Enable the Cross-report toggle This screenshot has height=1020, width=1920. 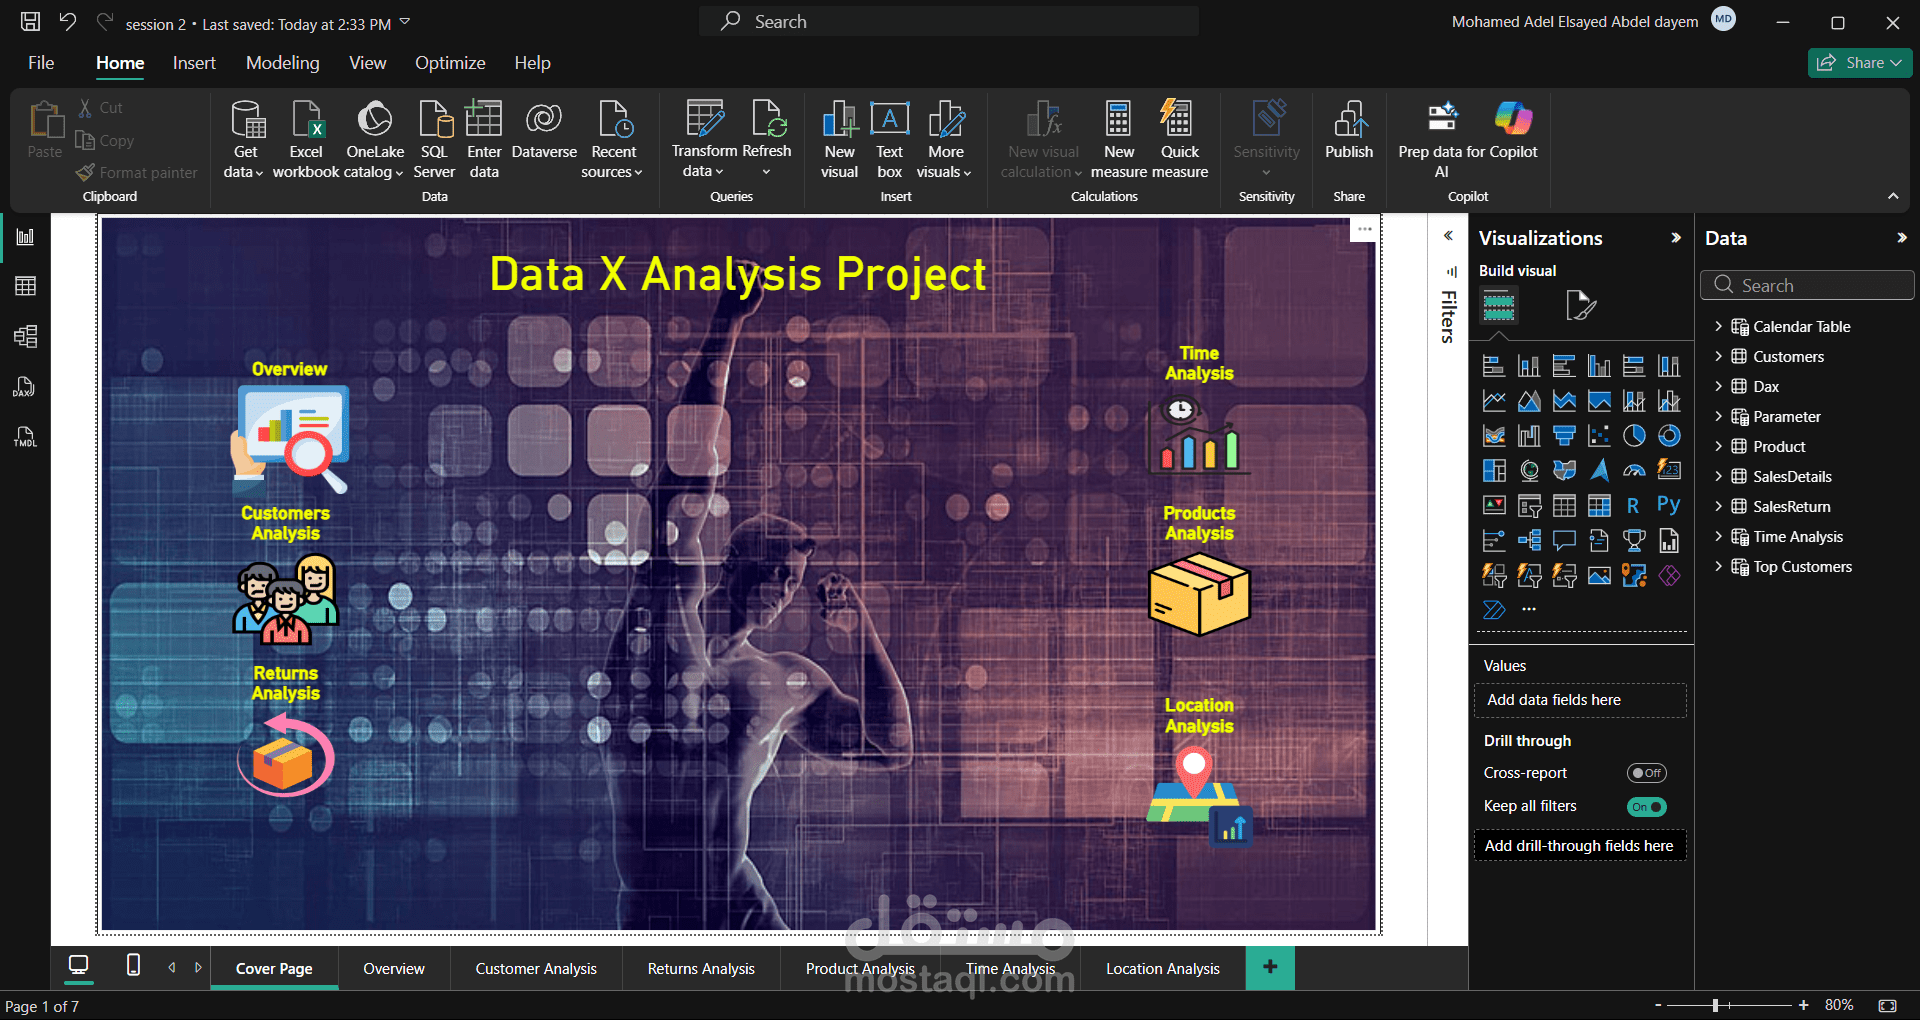pos(1646,772)
